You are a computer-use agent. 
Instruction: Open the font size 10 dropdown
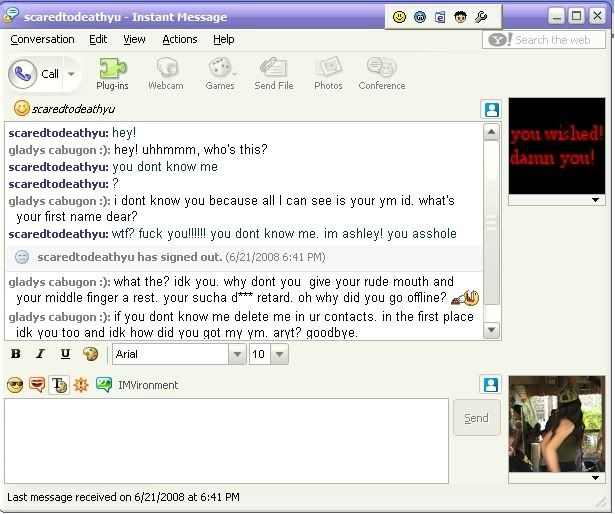[279, 354]
